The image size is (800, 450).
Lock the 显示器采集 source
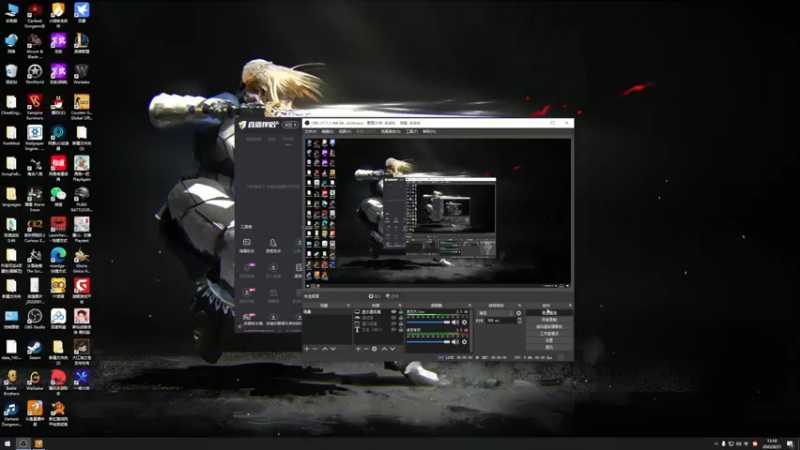[401, 312]
